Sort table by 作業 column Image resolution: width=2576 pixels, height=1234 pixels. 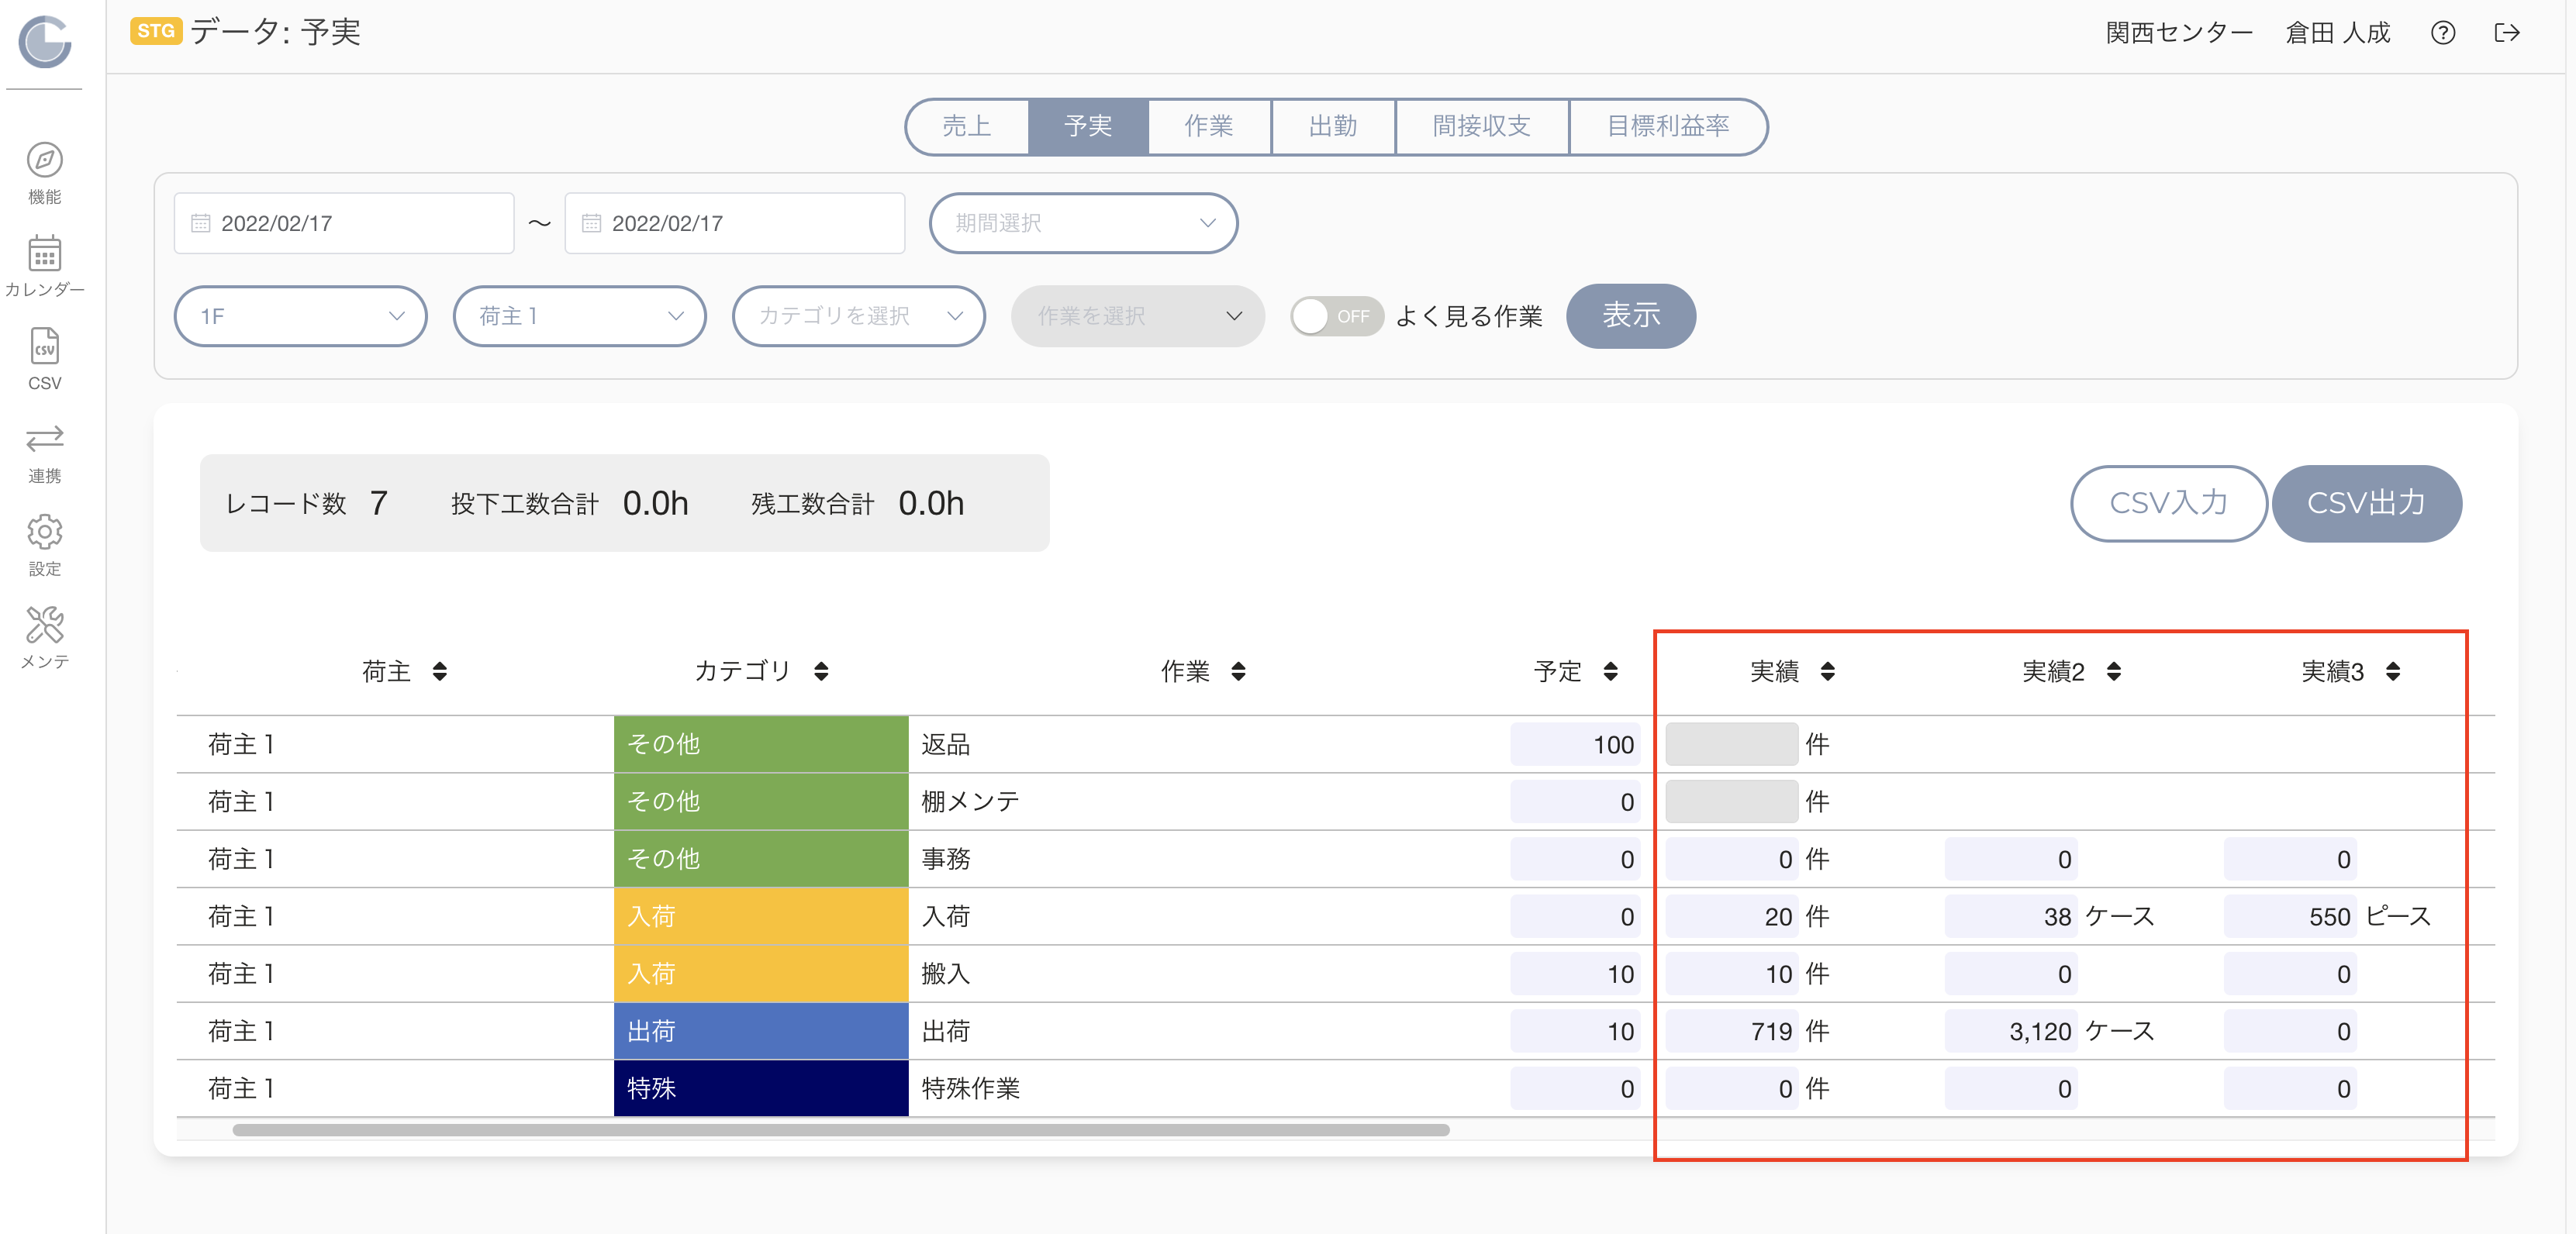pos(1238,671)
